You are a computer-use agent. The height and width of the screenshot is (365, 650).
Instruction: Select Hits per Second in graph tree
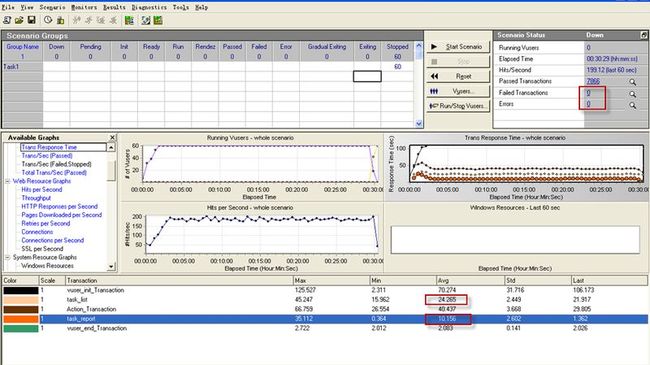[41, 190]
